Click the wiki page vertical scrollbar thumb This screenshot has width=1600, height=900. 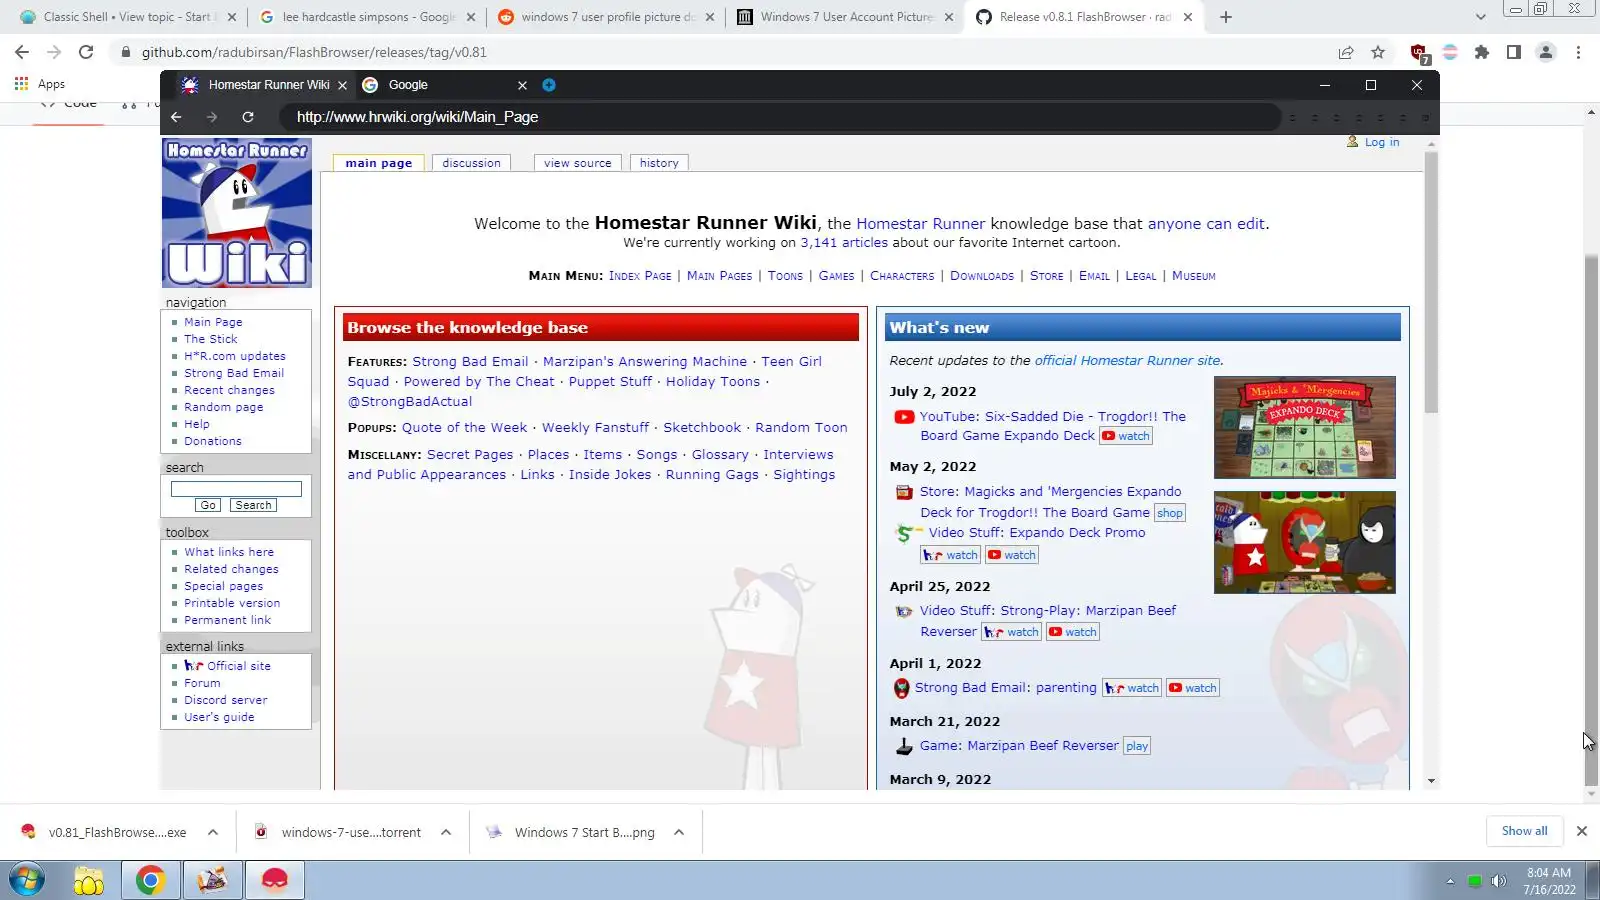1431,282
